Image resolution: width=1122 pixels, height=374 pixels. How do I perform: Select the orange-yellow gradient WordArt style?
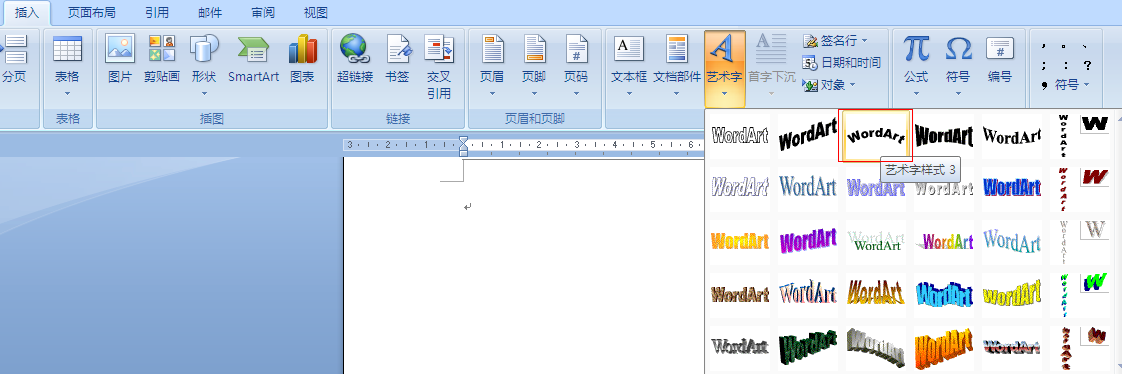point(740,241)
